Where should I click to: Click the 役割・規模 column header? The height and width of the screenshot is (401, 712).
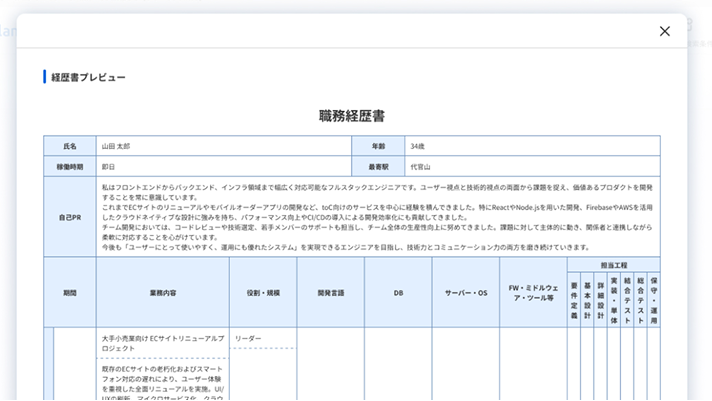coord(263,293)
